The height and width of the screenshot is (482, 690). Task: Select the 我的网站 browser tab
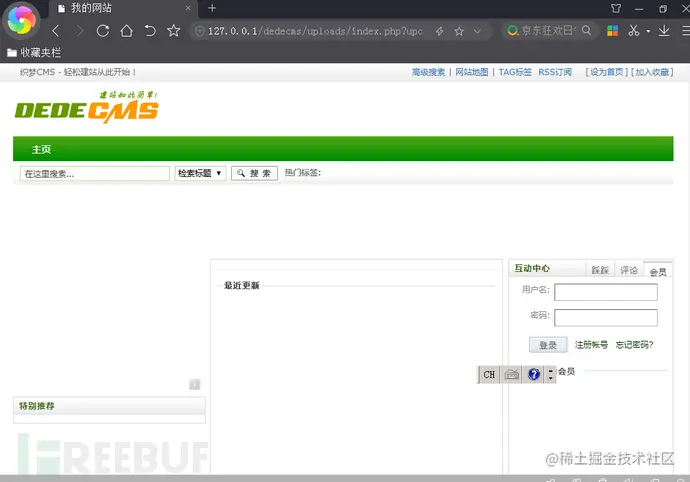pyautogui.click(x=123, y=8)
